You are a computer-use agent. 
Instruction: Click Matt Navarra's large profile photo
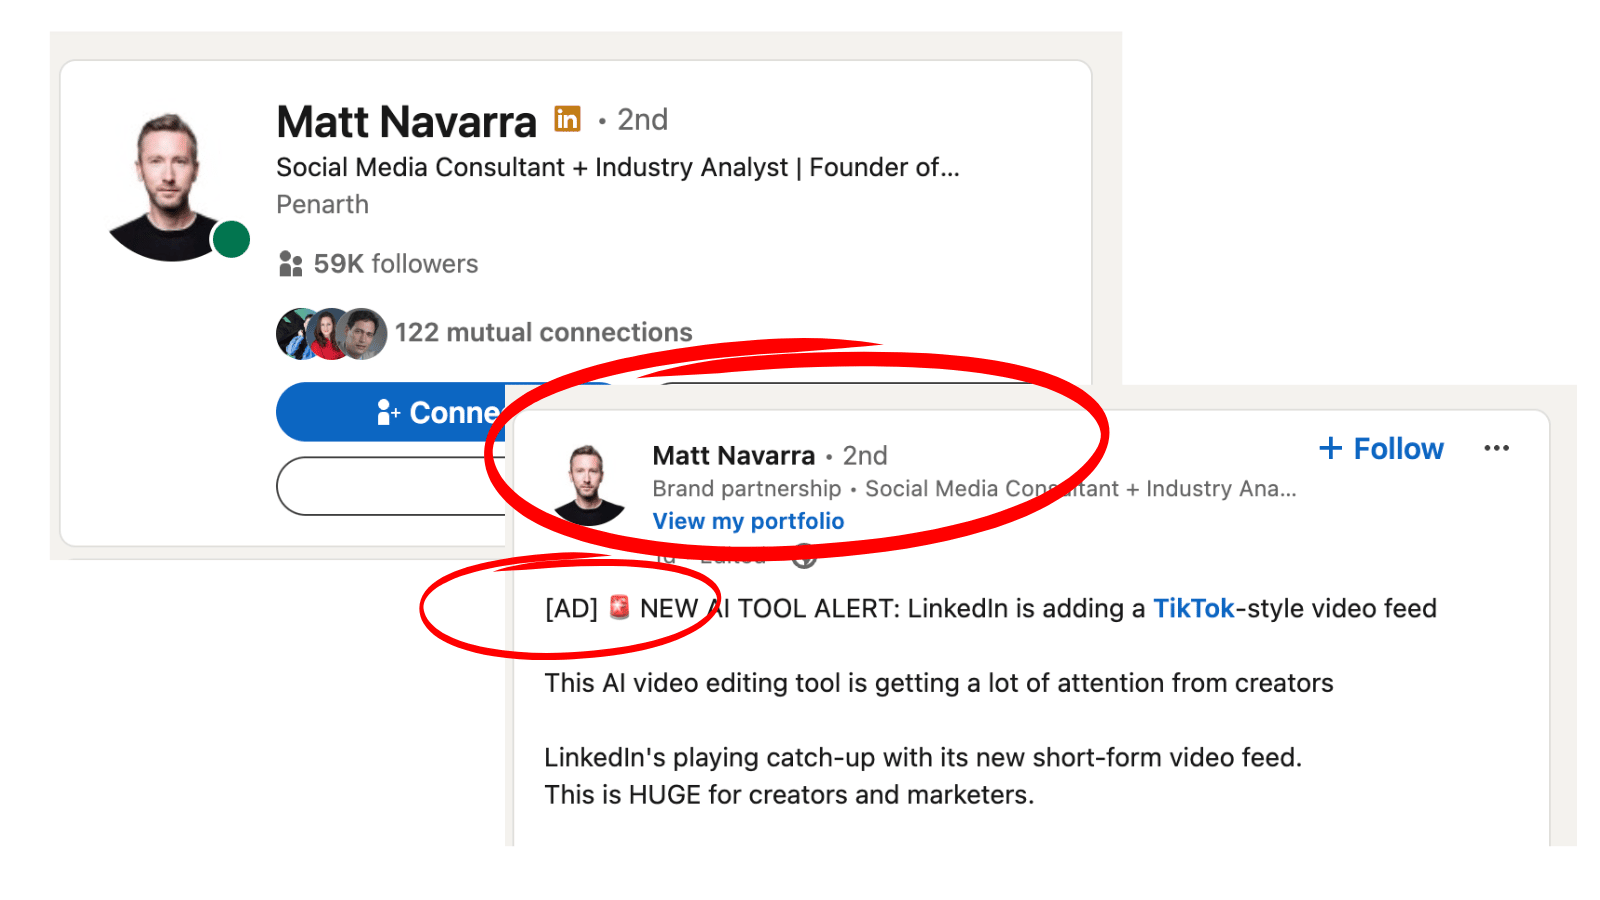point(169,187)
